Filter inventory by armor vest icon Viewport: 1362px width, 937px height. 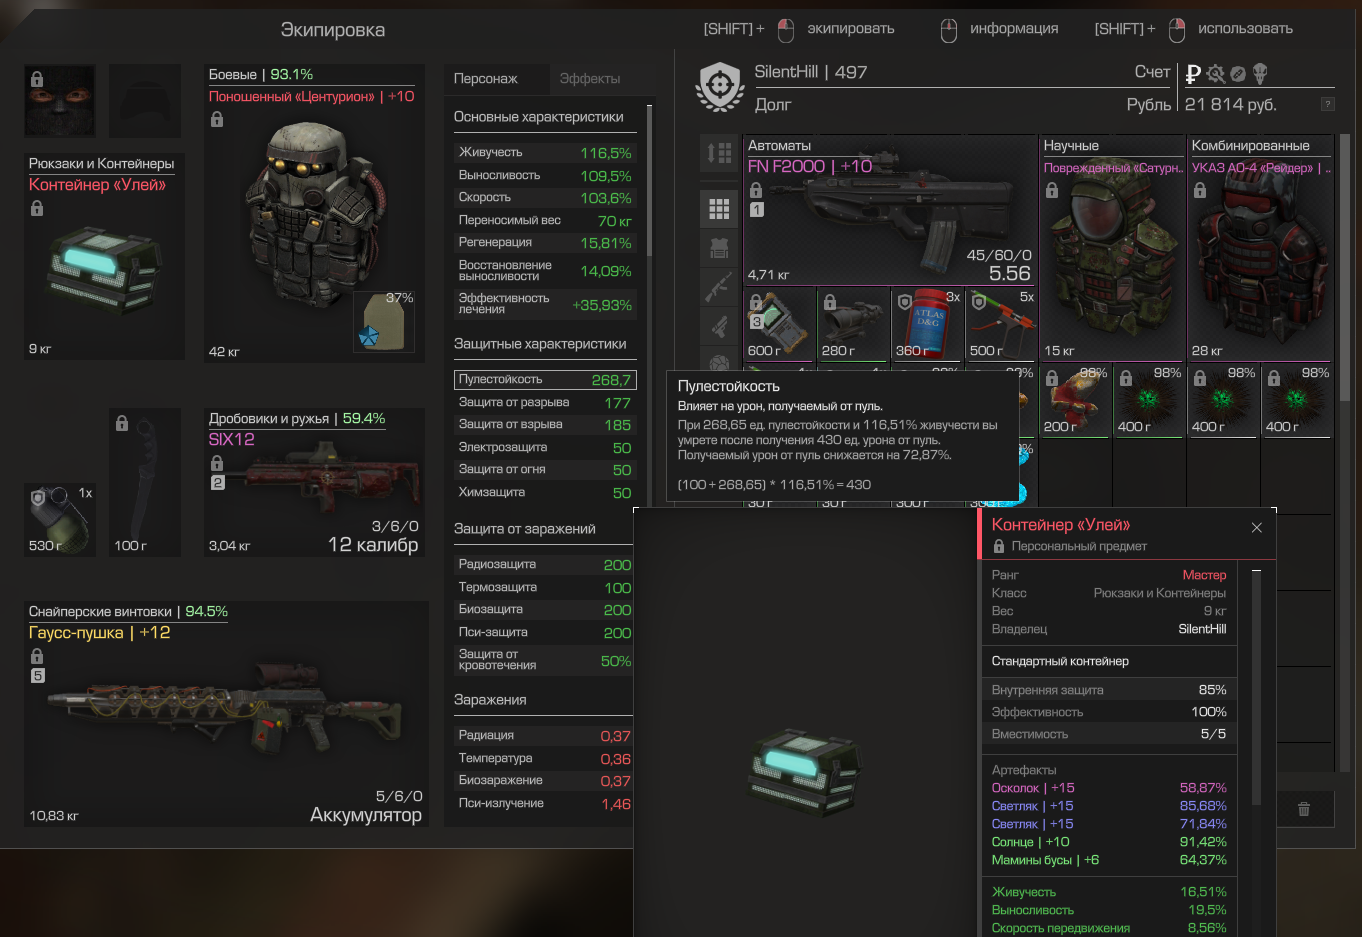click(719, 247)
